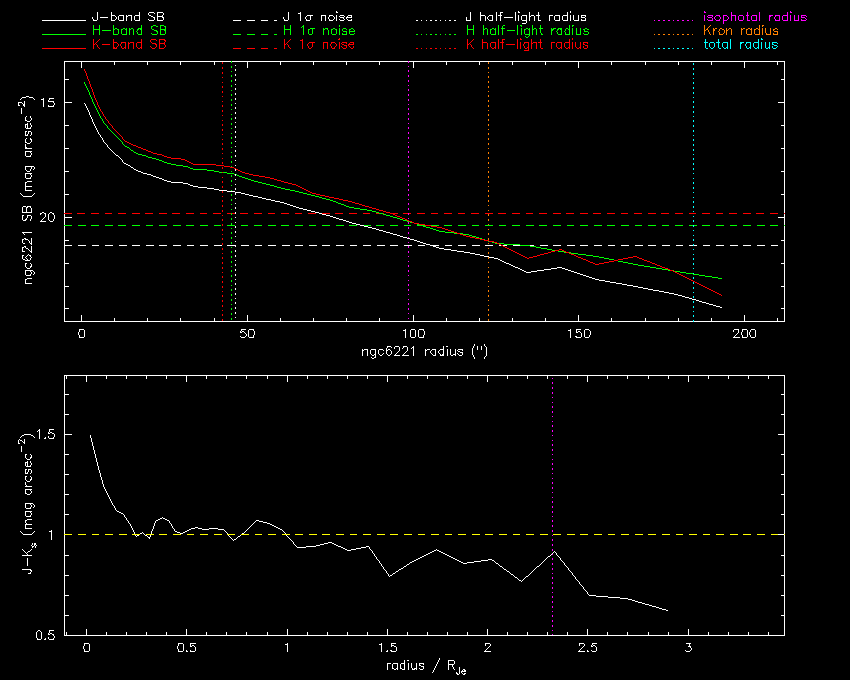
Task: Click the 'J half-light radius' legend text
Action: tap(526, 17)
